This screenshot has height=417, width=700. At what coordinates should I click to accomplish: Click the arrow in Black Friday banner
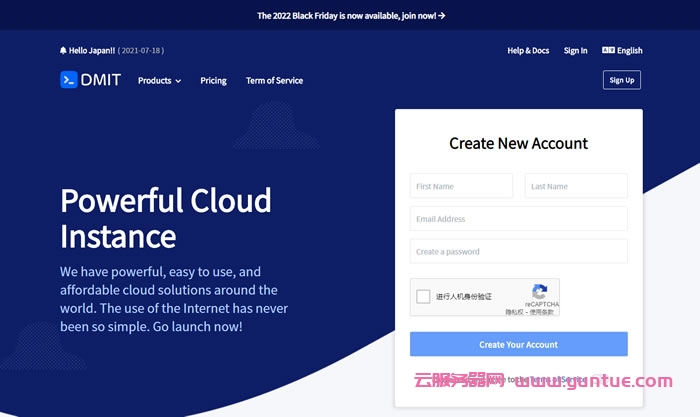[442, 16]
